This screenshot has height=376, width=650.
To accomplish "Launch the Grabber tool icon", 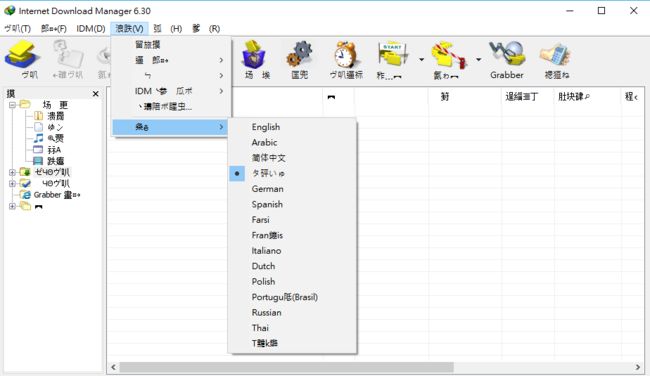I will pyautogui.click(x=507, y=54).
